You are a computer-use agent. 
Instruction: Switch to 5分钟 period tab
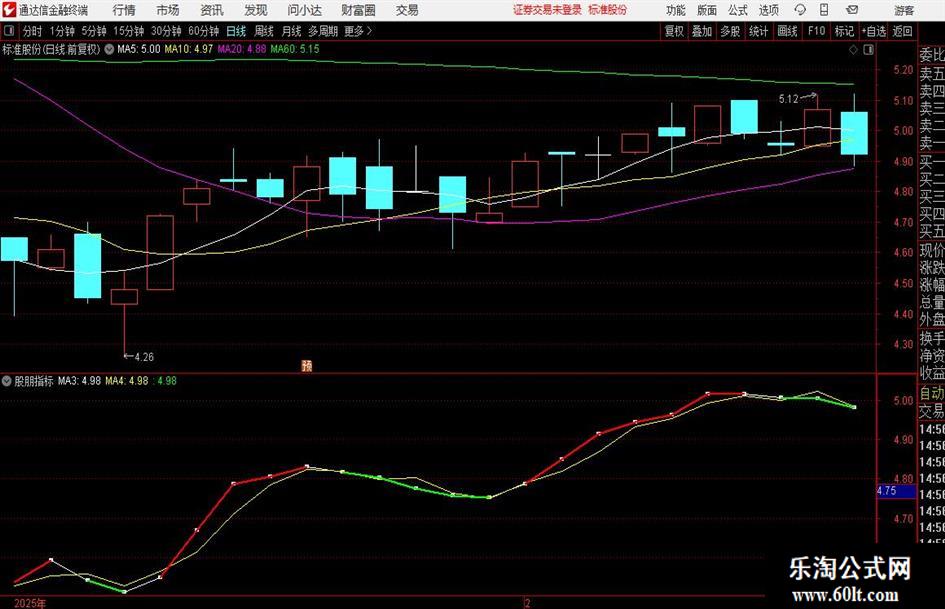[x=93, y=31]
